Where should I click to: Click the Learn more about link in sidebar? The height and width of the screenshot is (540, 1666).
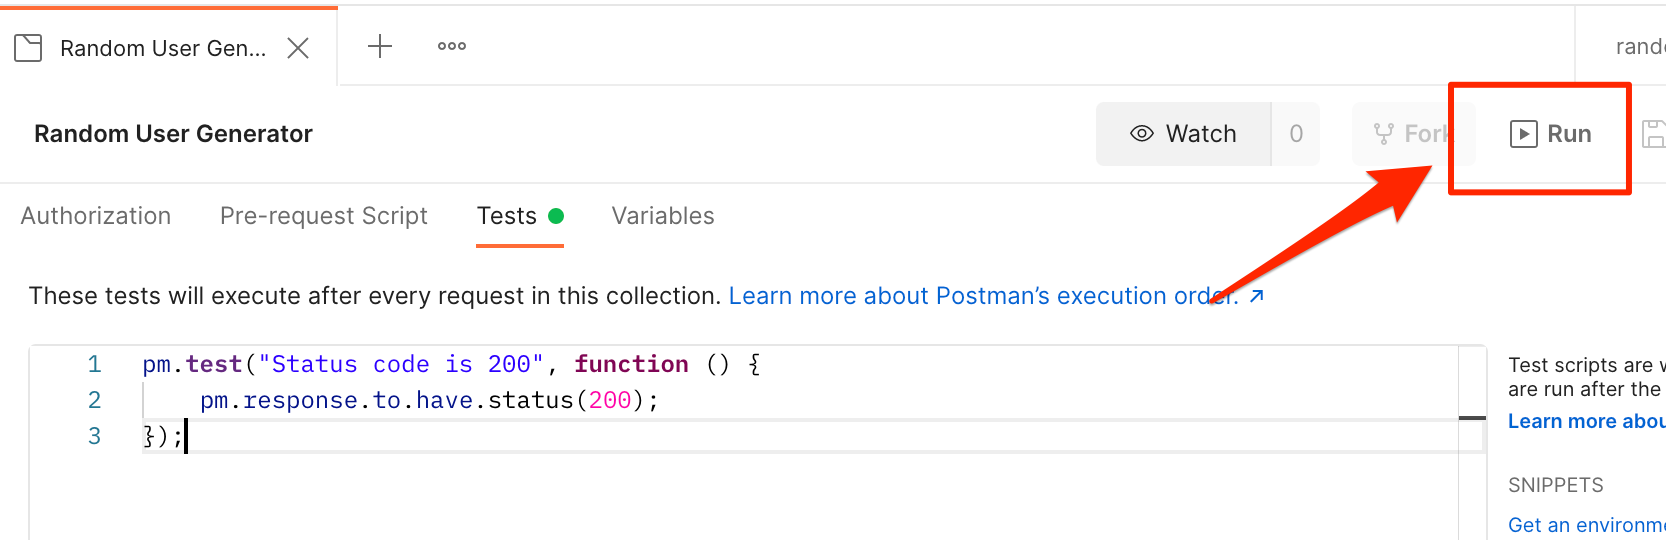pyautogui.click(x=1586, y=421)
